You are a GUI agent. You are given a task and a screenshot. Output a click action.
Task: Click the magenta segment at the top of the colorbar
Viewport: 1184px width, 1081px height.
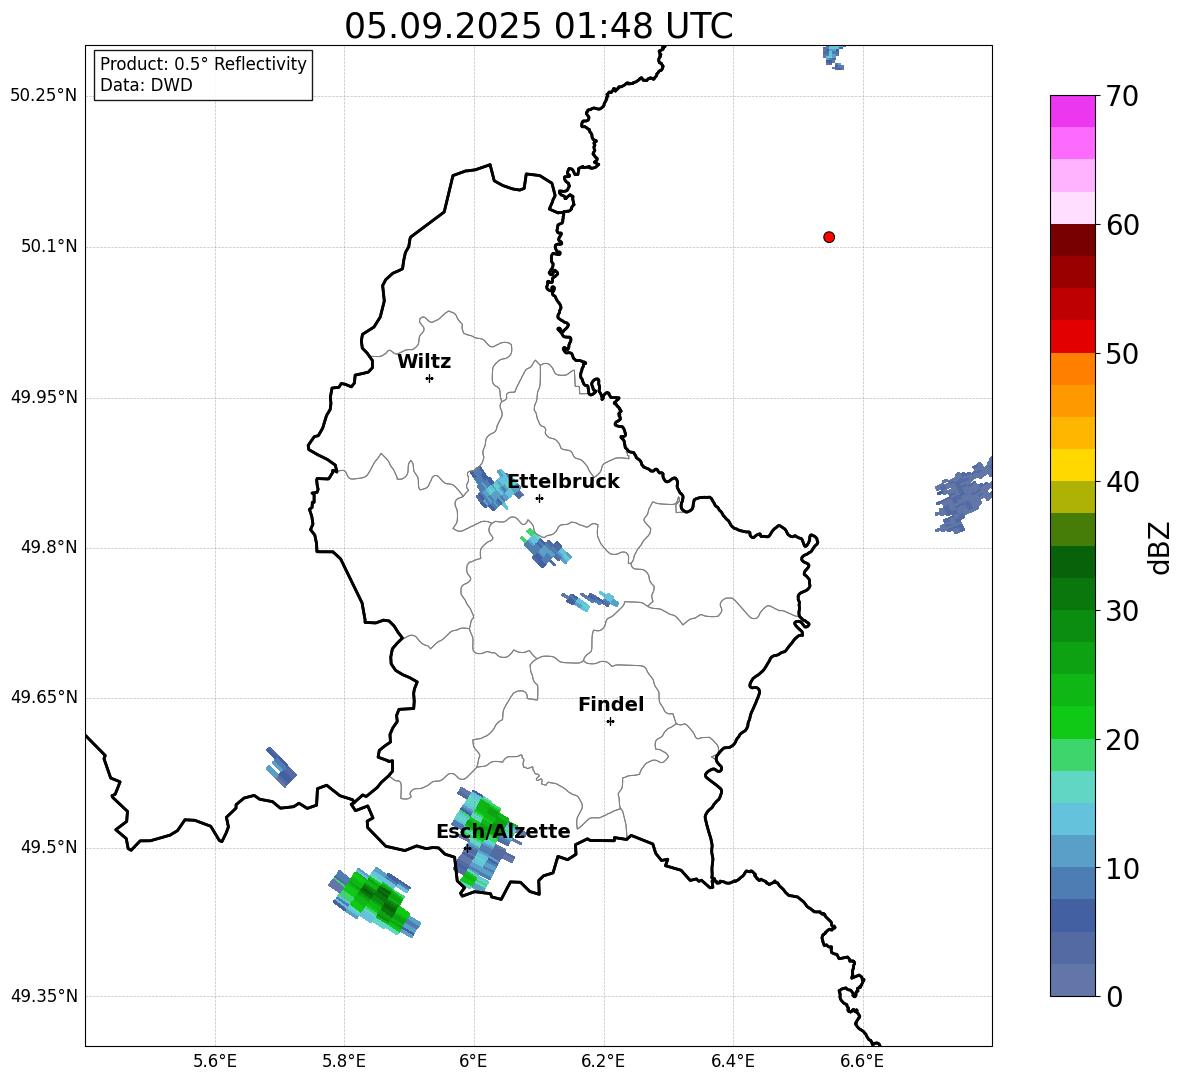1072,111
